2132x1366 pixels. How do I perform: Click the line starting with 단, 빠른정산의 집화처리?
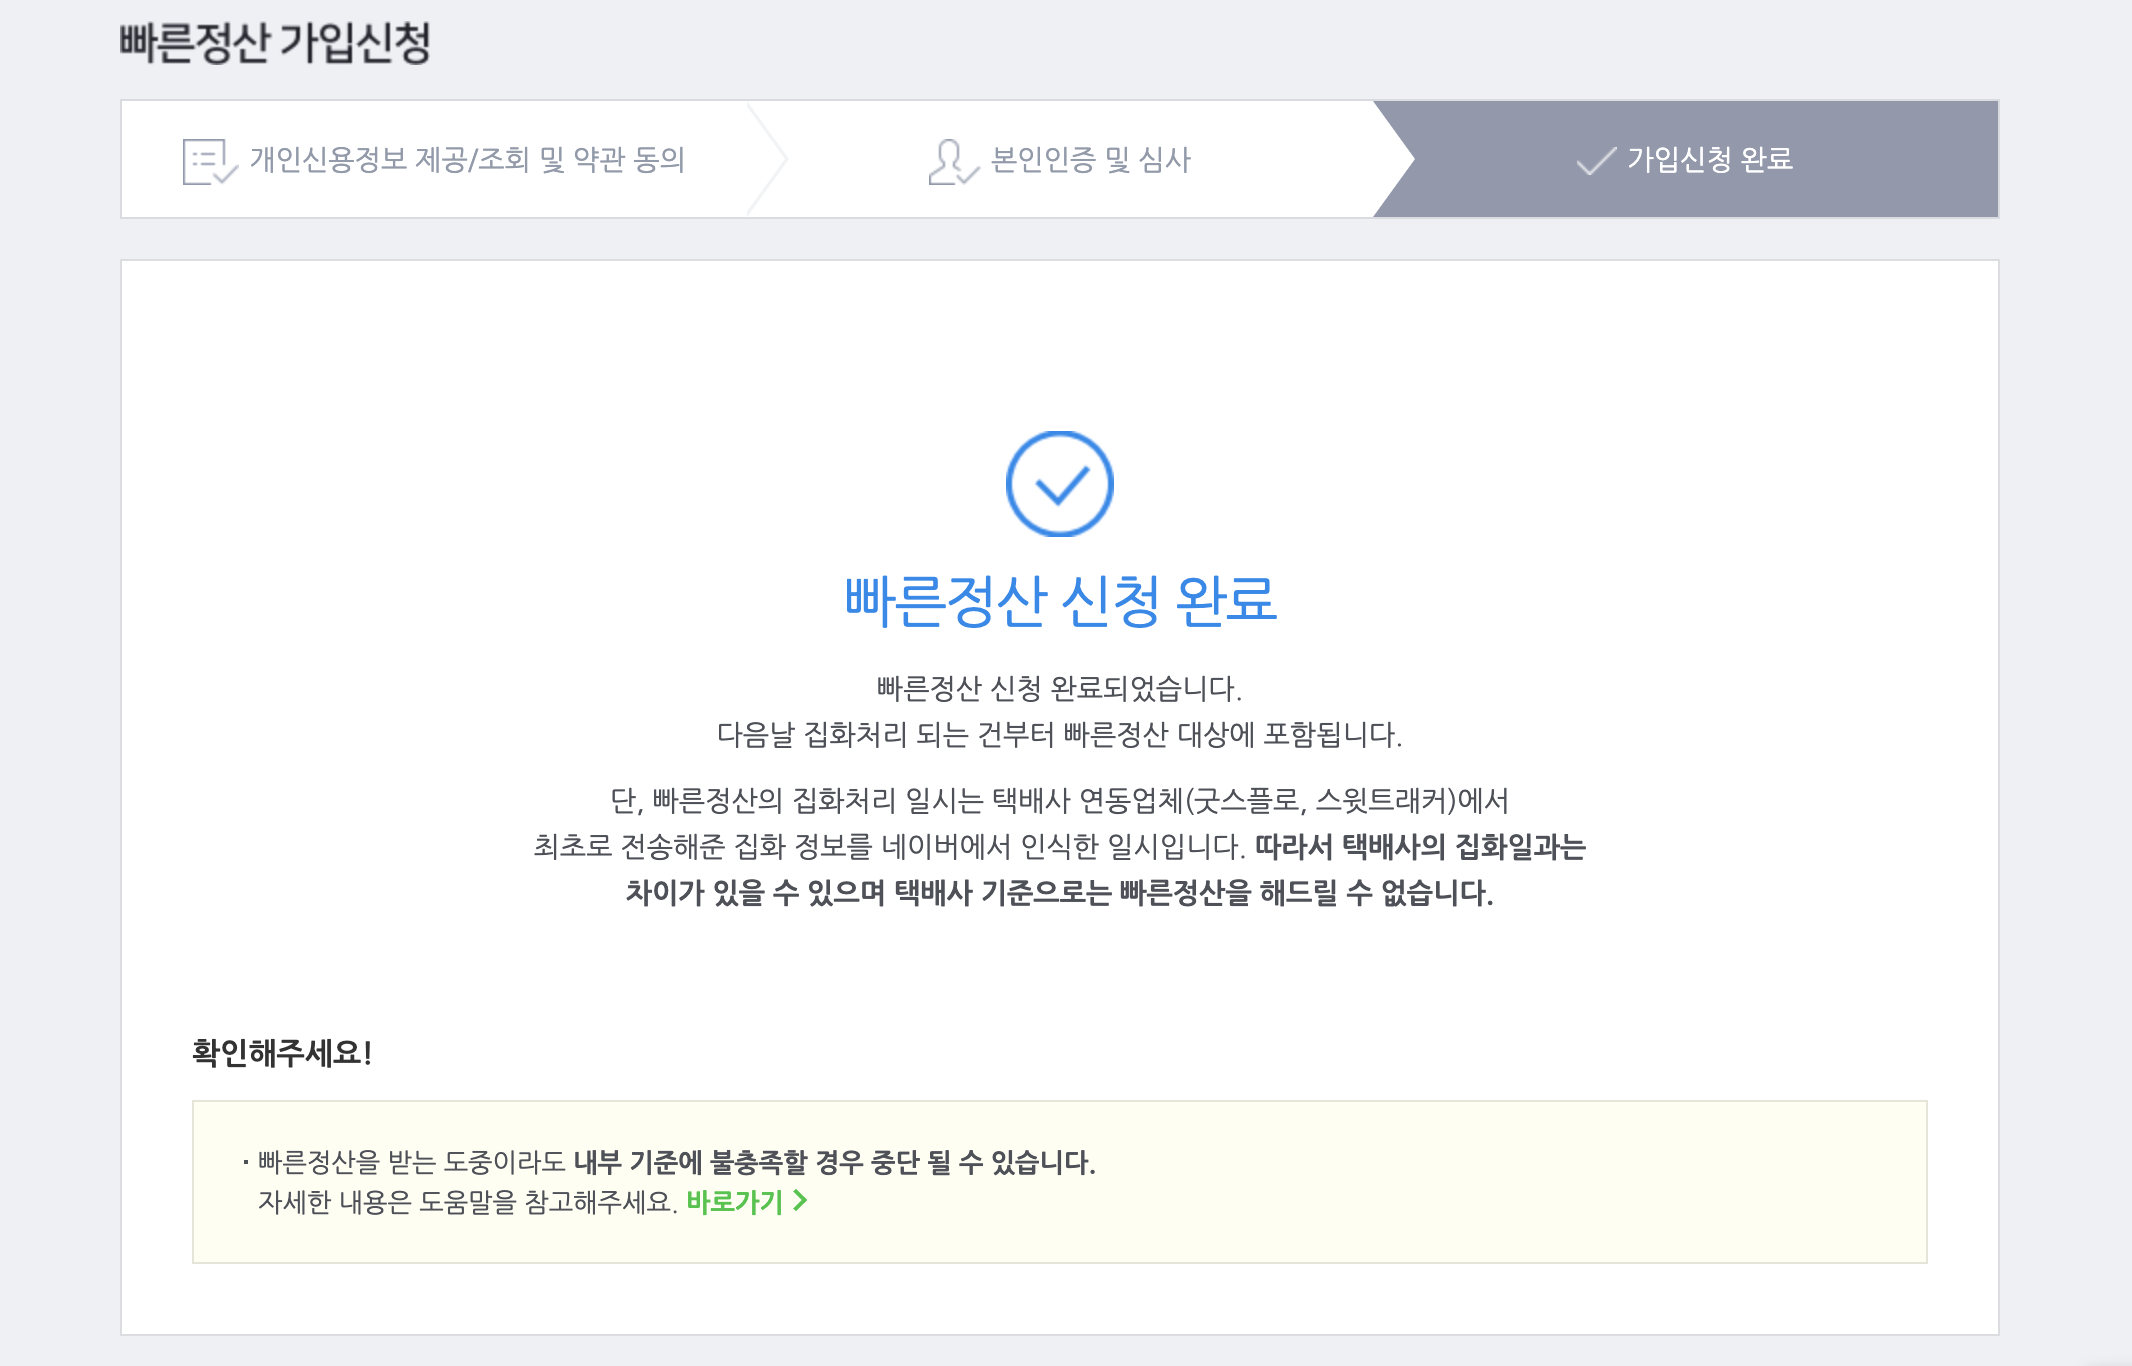coord(1059,800)
